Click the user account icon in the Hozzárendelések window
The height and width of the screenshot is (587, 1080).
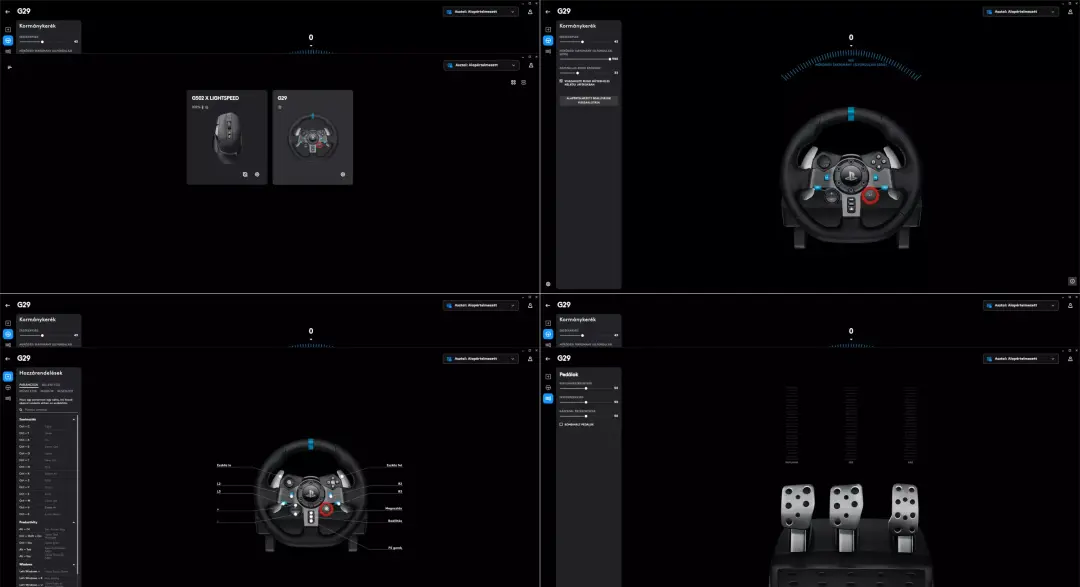pyautogui.click(x=530, y=359)
